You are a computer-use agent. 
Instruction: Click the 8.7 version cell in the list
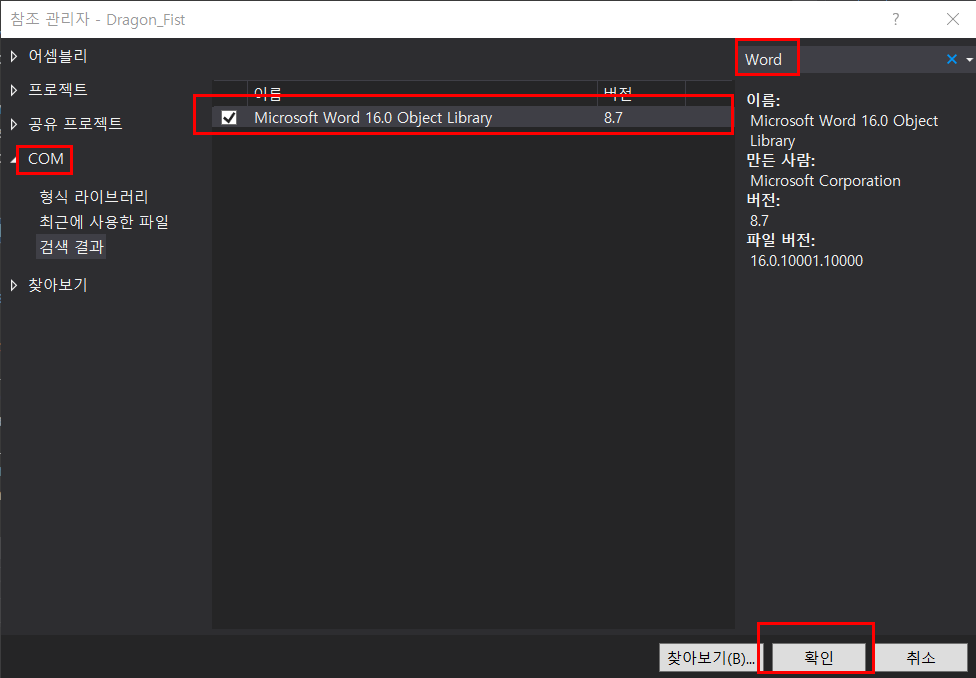613,118
